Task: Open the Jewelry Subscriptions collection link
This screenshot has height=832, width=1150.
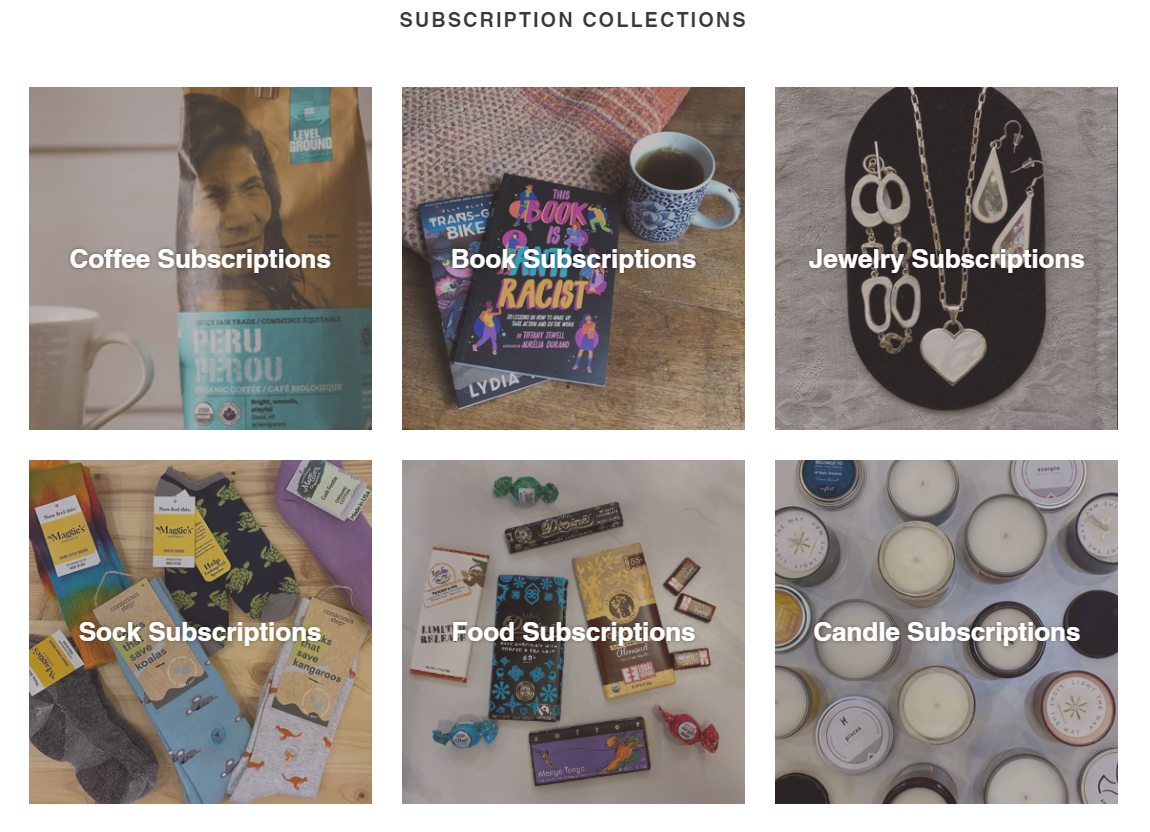Action: (x=946, y=258)
